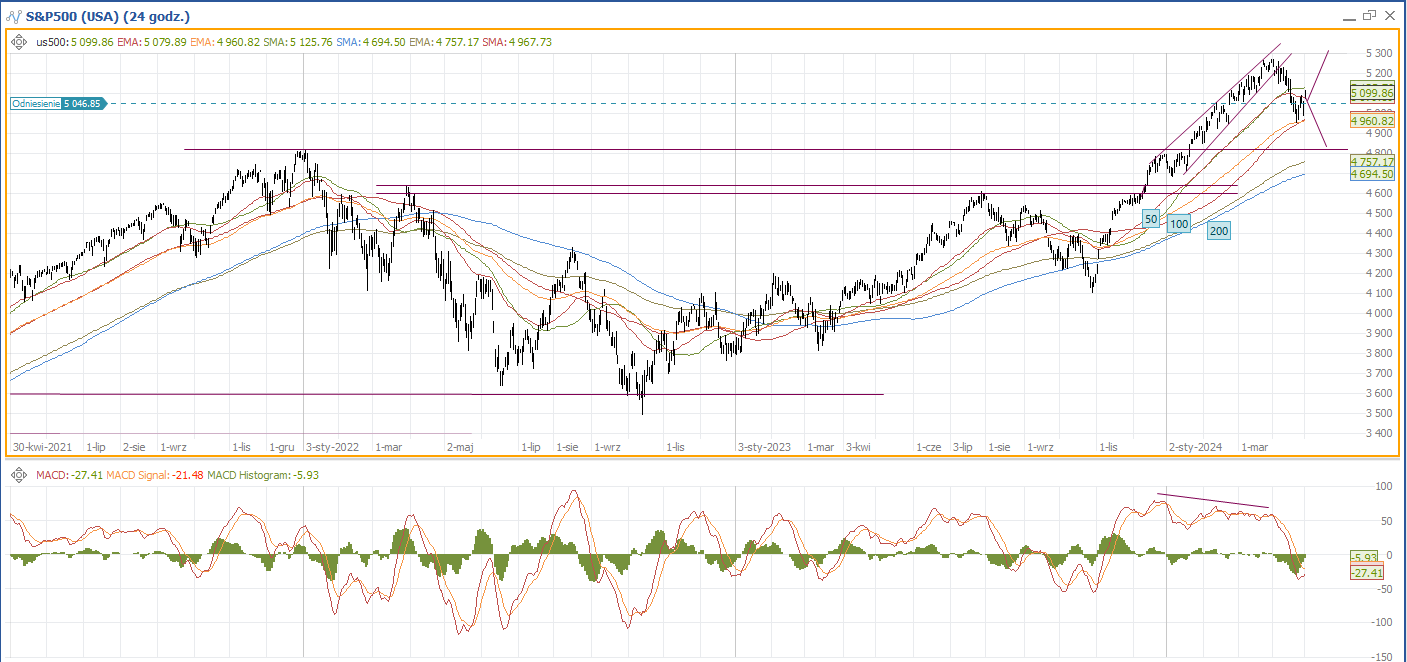
Task: Select the Odniesienie 5 046.85 reference marker
Action: coord(59,103)
